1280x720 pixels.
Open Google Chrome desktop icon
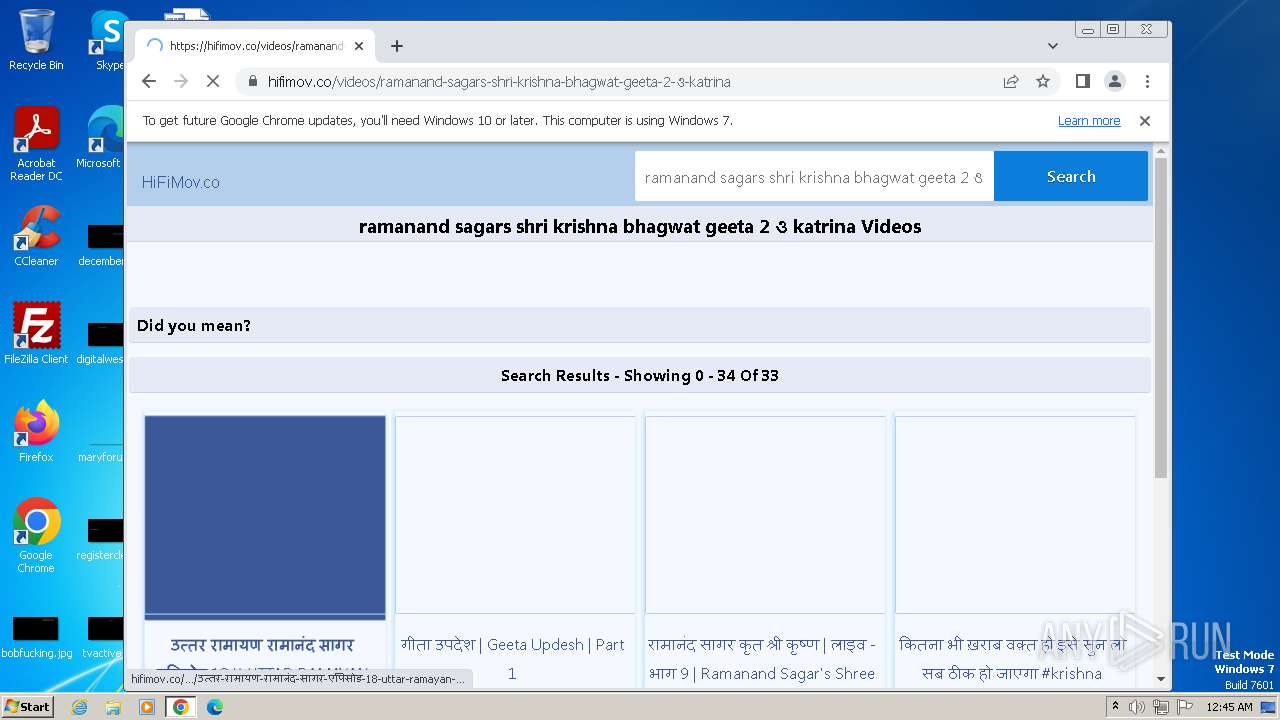(x=36, y=535)
